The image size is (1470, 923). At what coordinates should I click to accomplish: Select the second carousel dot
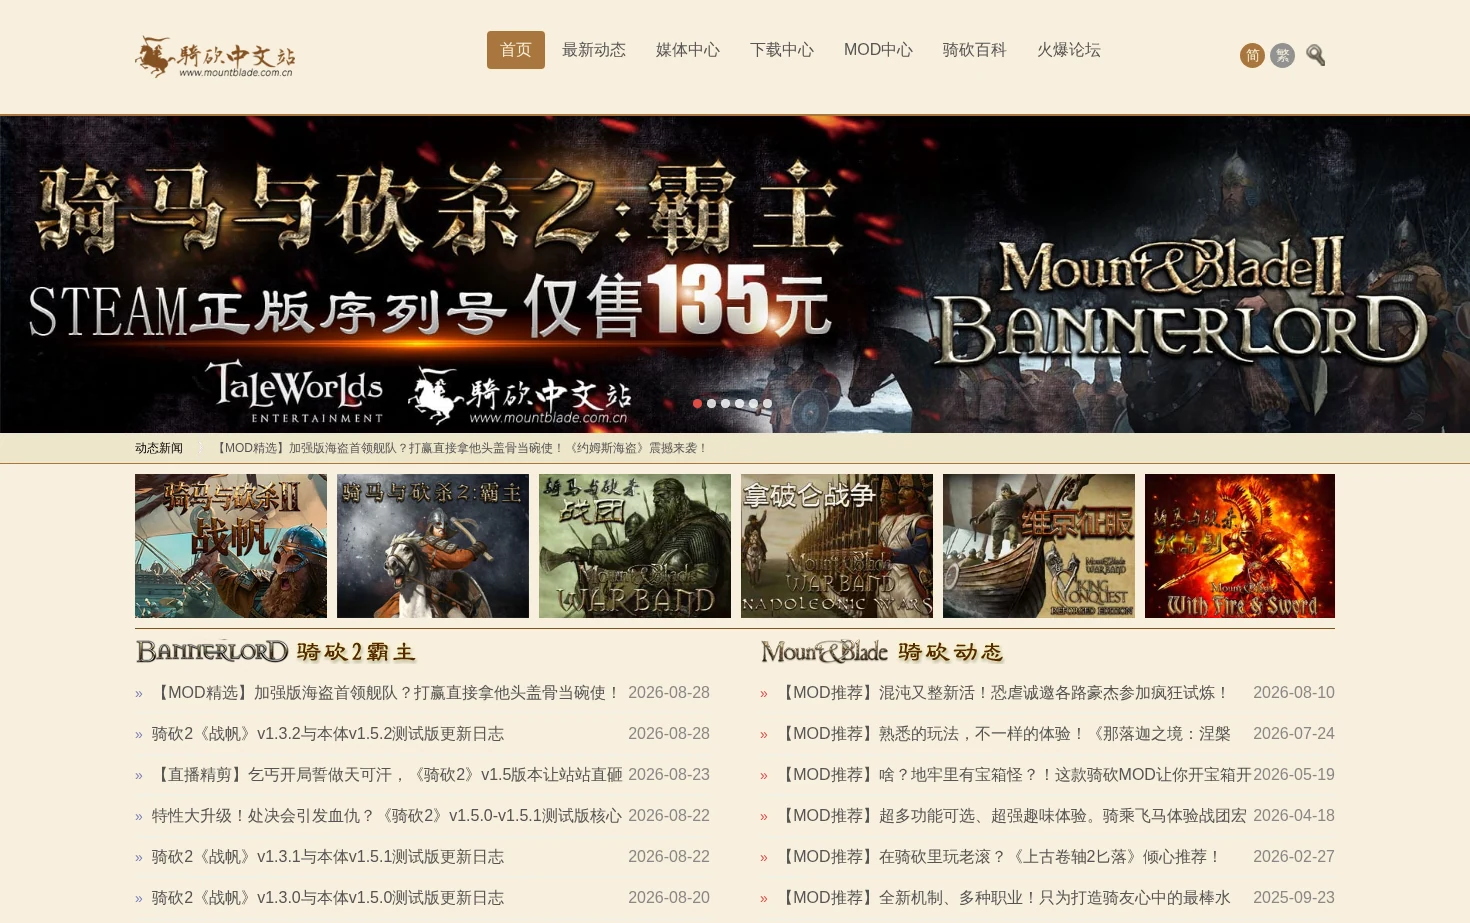(x=711, y=404)
